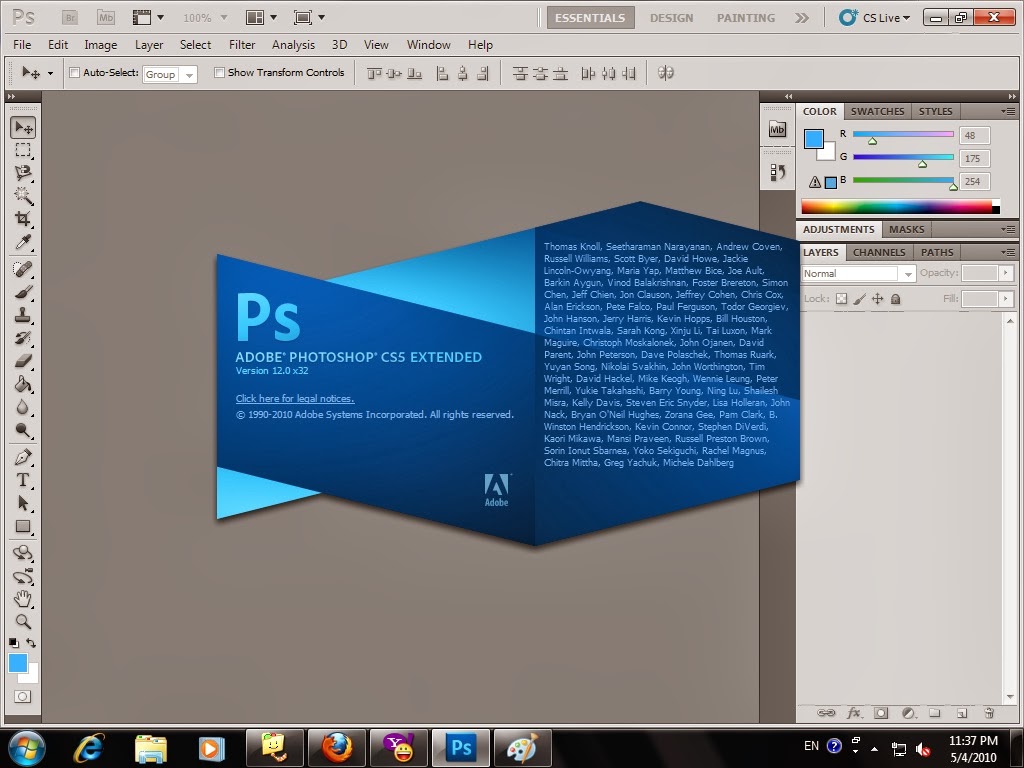This screenshot has height=768, width=1024.
Task: Select the Essentials workspace button
Action: [590, 18]
